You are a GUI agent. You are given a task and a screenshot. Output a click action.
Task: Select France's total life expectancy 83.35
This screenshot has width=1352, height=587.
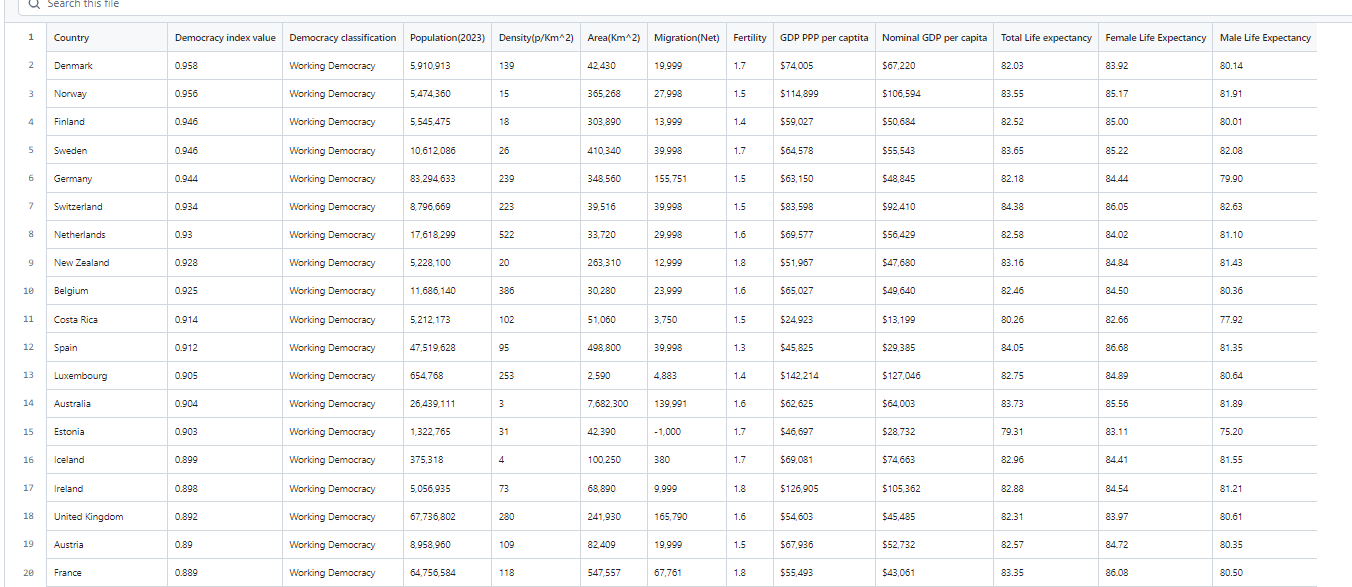[1012, 573]
